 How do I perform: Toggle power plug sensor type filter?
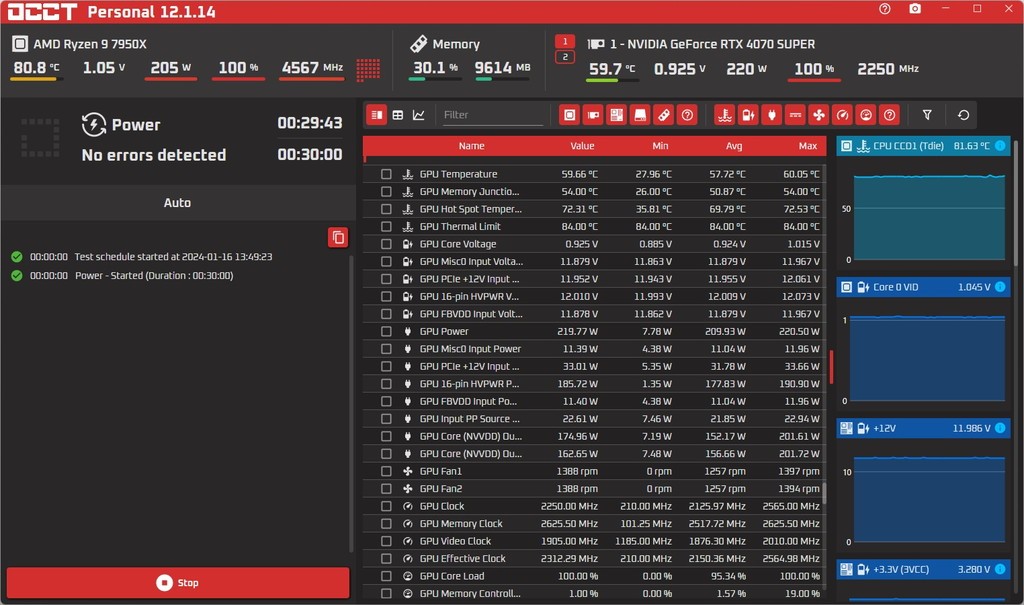(x=771, y=115)
